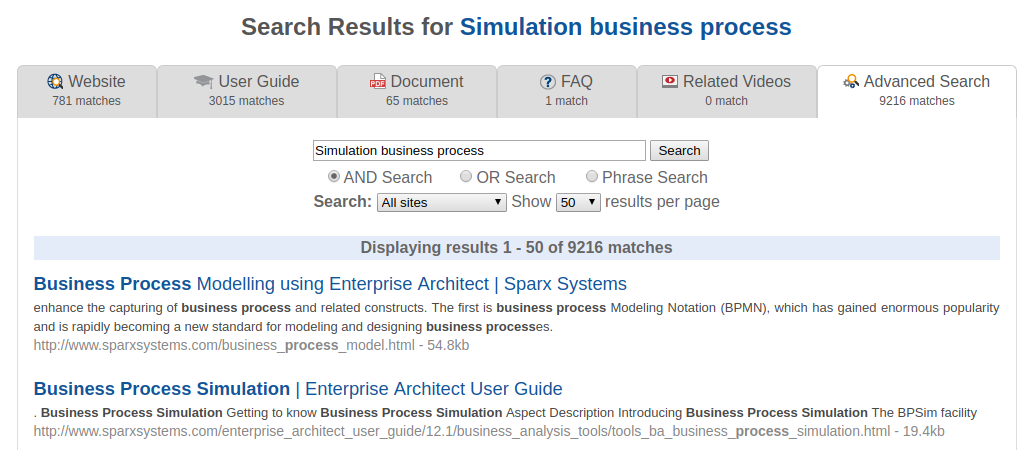Switch to the User Guide tab

tap(258, 82)
